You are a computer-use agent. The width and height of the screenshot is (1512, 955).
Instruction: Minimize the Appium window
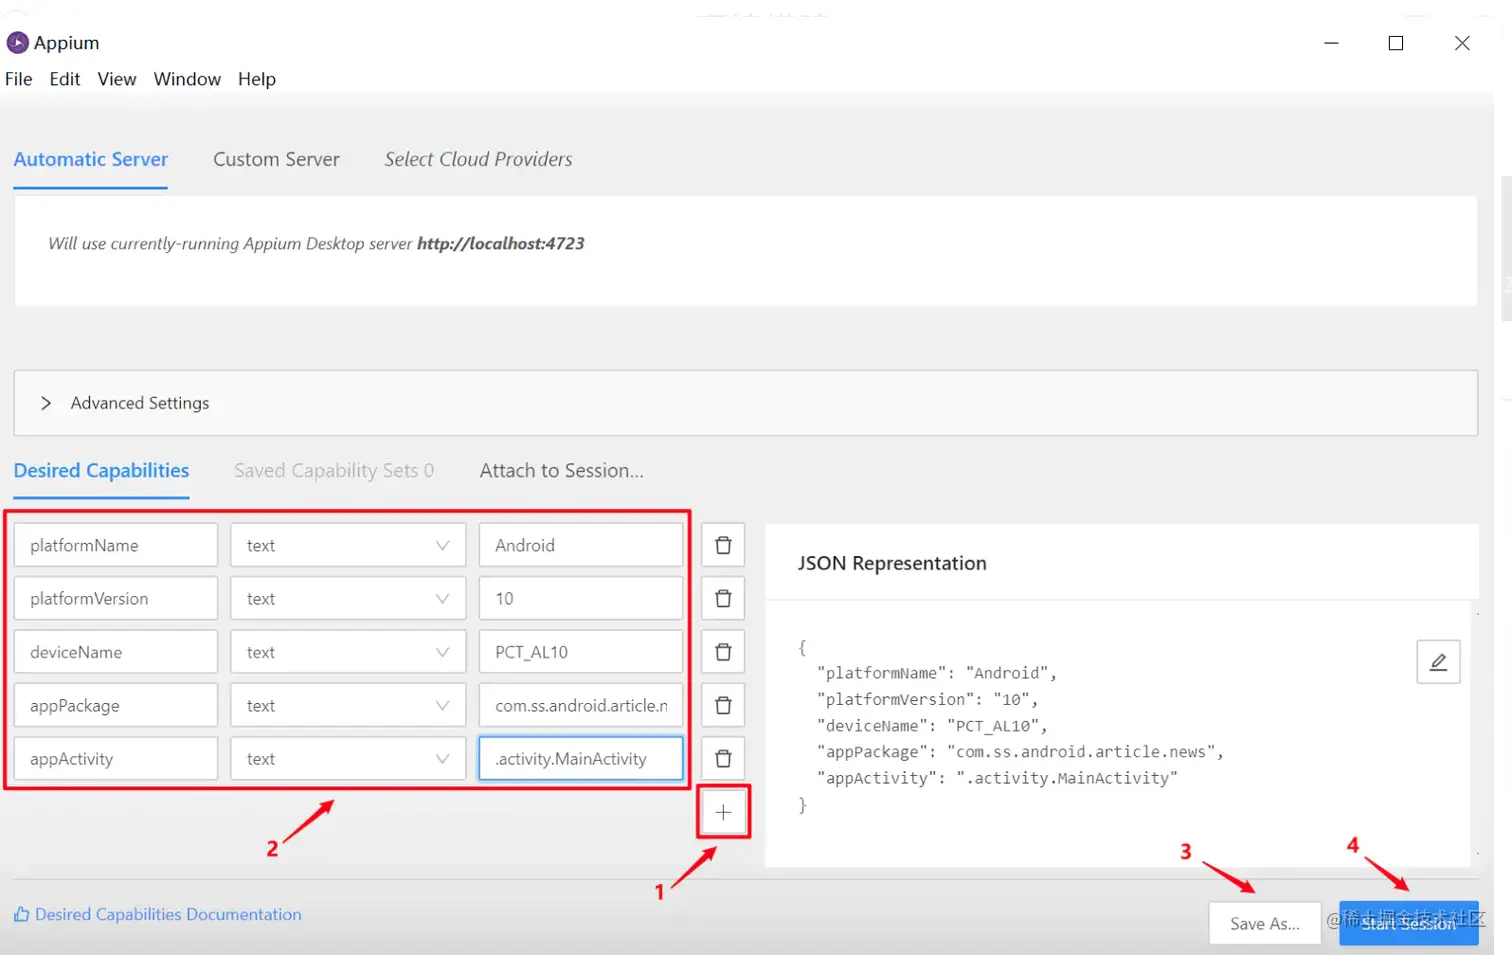coord(1331,43)
